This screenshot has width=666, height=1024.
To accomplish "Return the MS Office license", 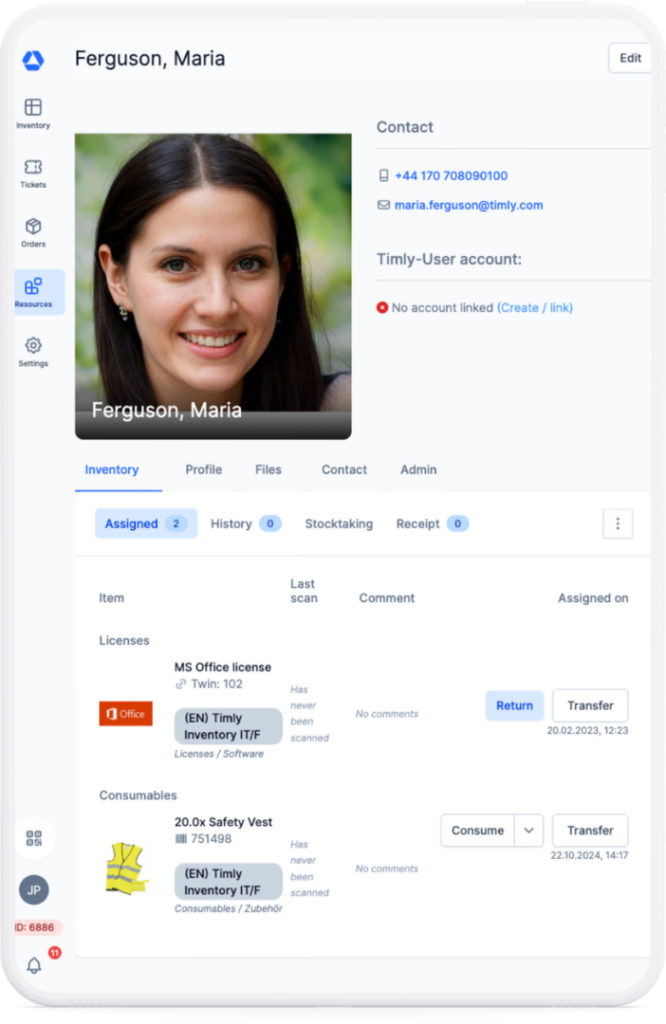I will tap(514, 705).
